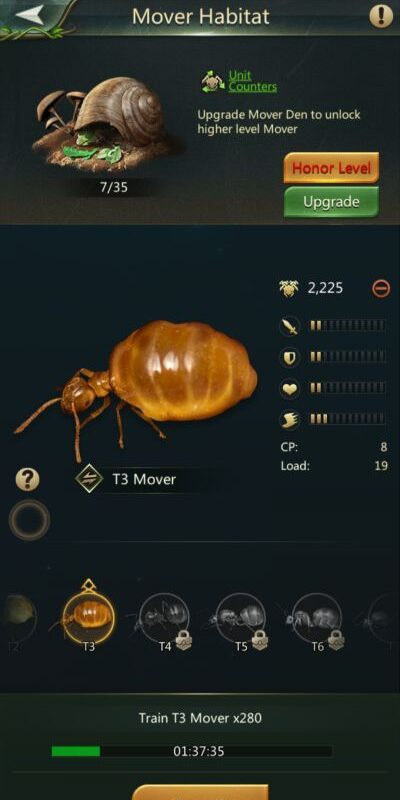The image size is (400, 800).
Task: Tap the empty ring slot below help
Action: 29,520
